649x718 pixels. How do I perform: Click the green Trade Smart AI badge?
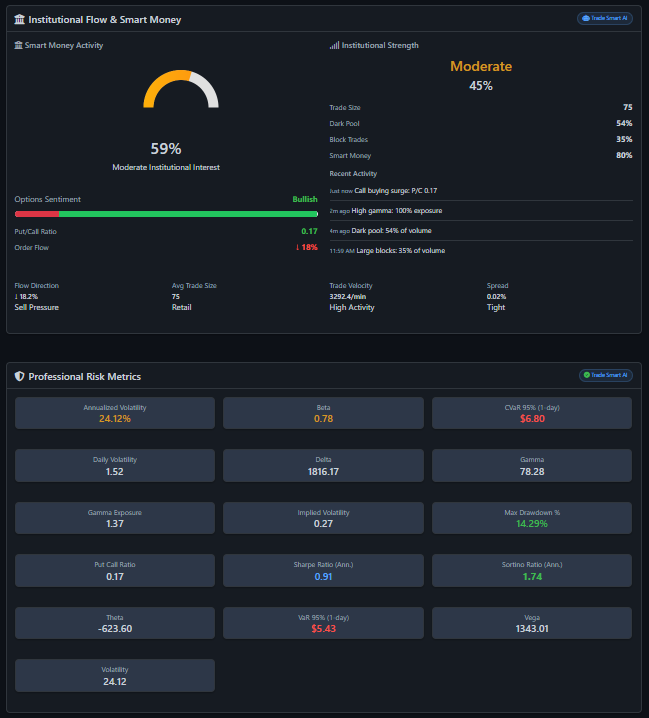[x=604, y=375]
